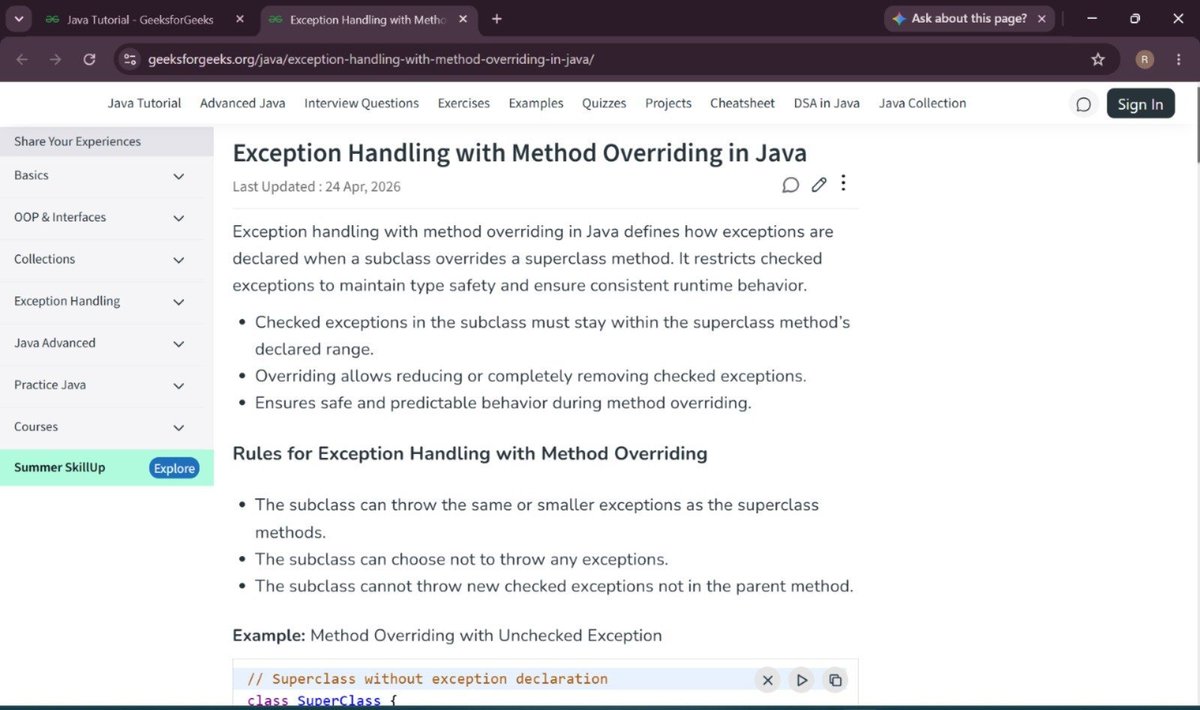Viewport: 1200px width, 710px height.
Task: Click the X icon in code block toolbar
Action: [767, 680]
